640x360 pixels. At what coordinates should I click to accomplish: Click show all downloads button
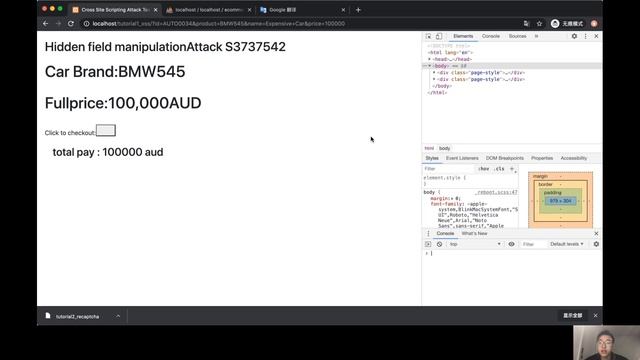pos(573,316)
